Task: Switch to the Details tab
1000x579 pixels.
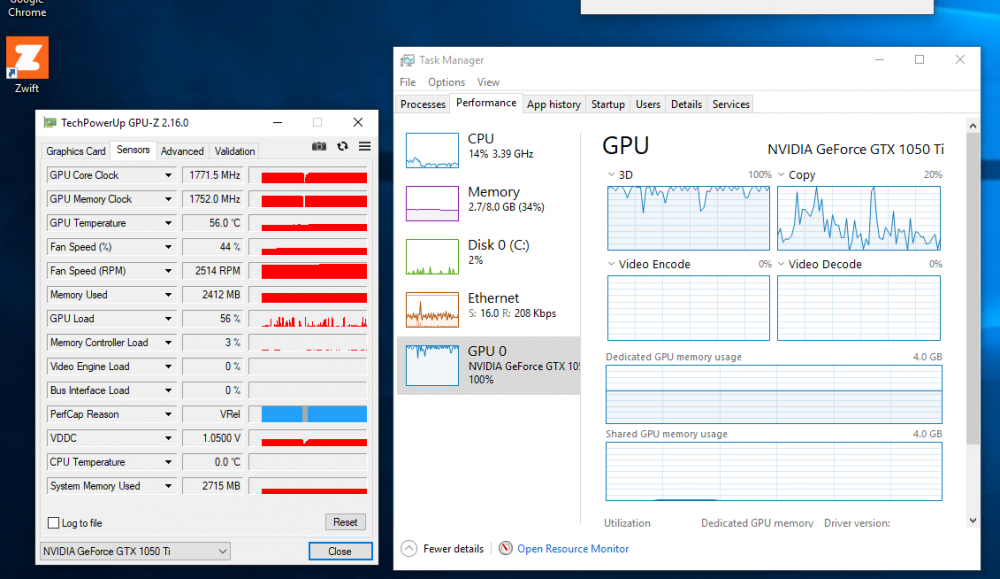Action: pos(686,104)
